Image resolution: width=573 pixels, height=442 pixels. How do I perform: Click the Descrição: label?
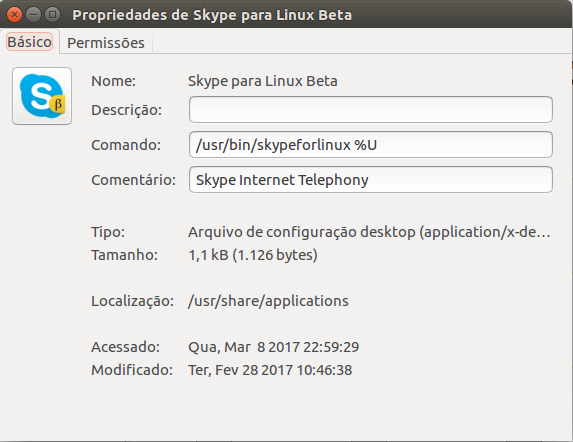point(127,110)
